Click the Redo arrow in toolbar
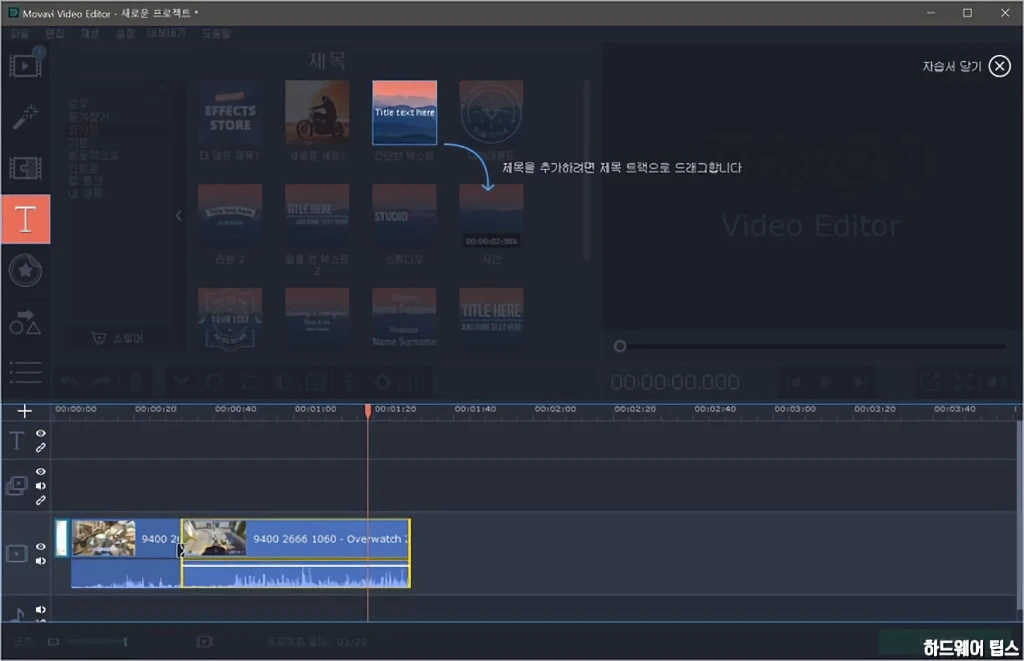 click(101, 382)
